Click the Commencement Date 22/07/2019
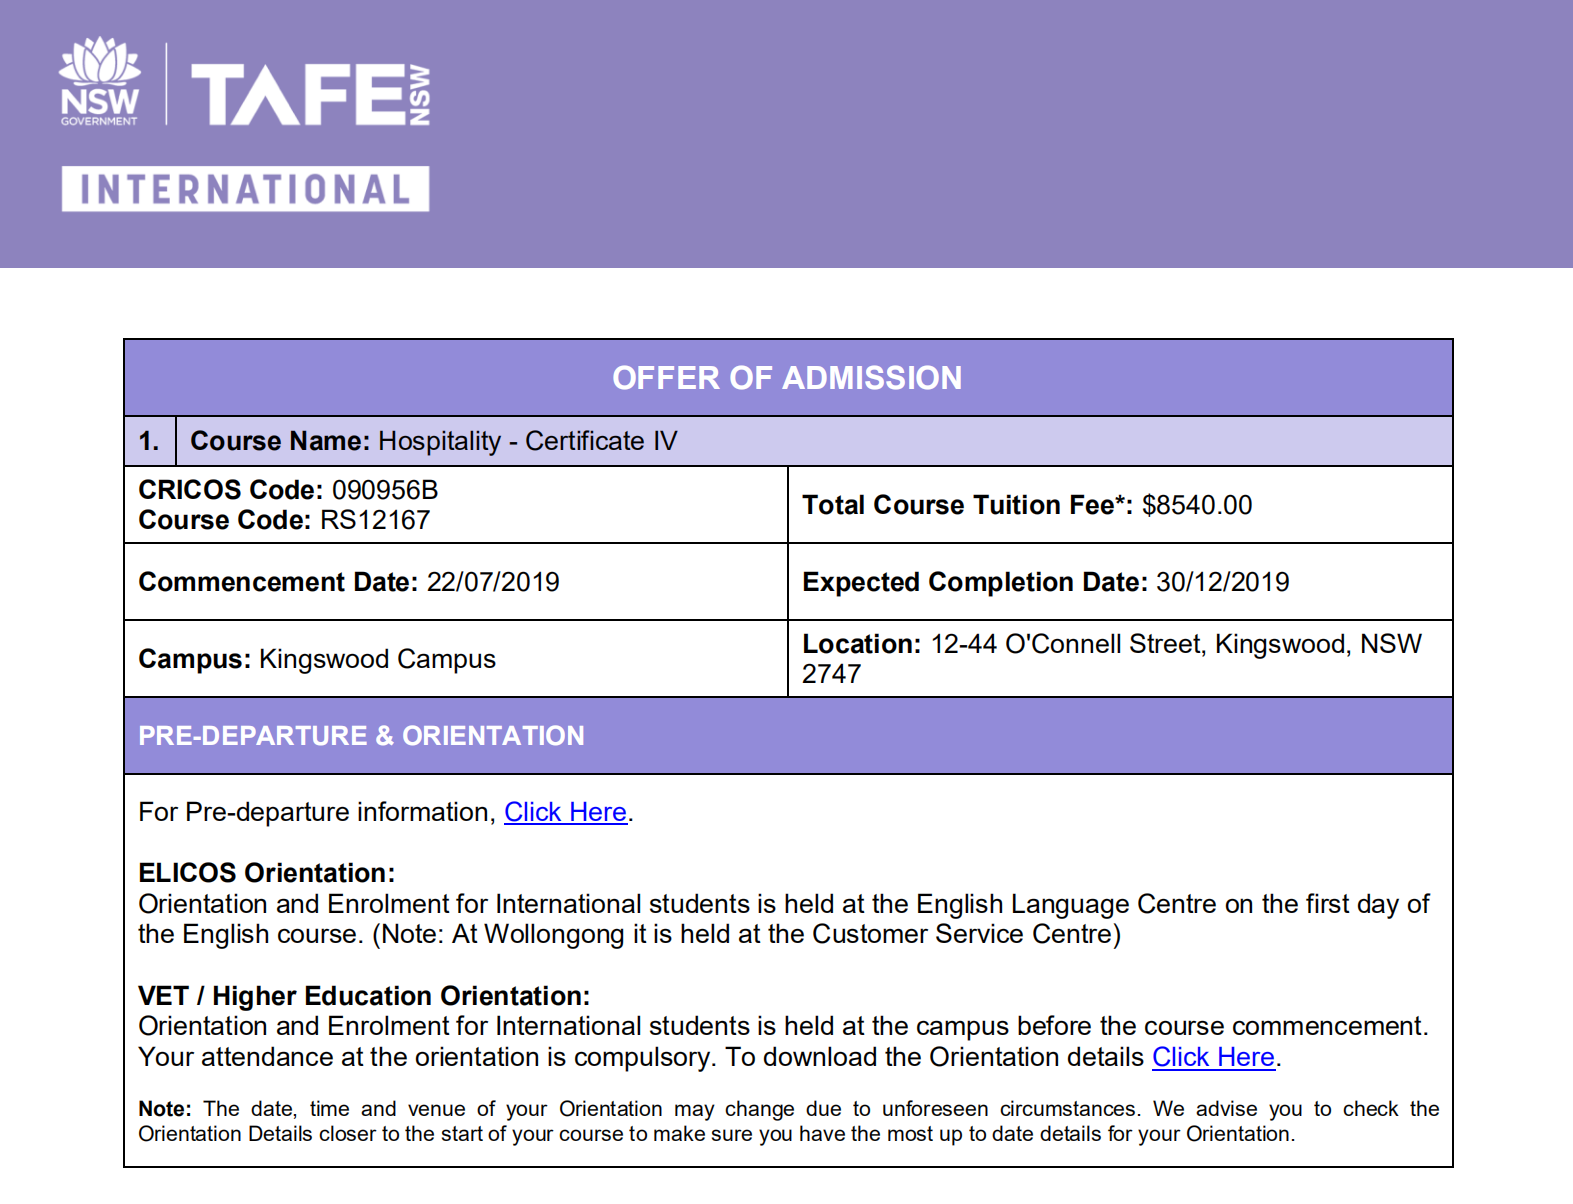Screen dimensions: 1573x1204 click(x=492, y=582)
